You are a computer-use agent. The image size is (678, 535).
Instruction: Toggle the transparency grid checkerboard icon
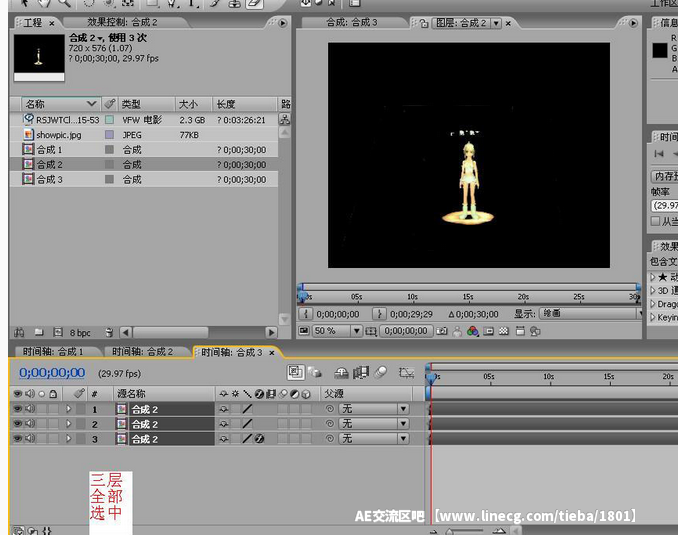click(504, 331)
